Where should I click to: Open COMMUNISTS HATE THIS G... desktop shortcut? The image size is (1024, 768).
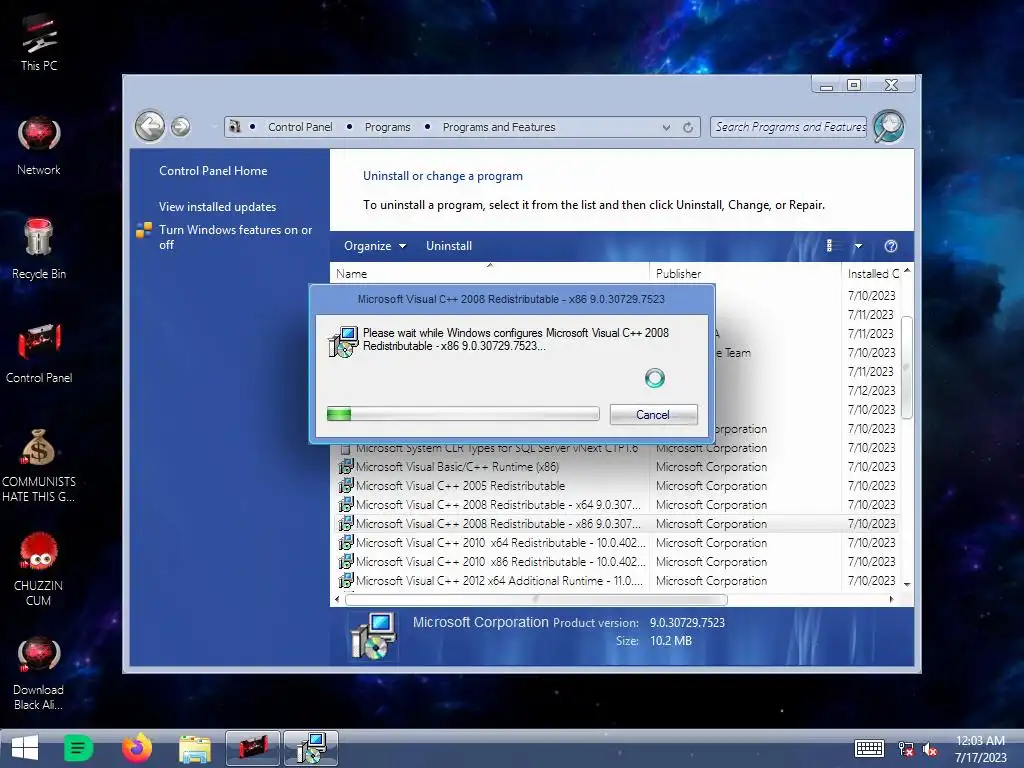click(39, 465)
